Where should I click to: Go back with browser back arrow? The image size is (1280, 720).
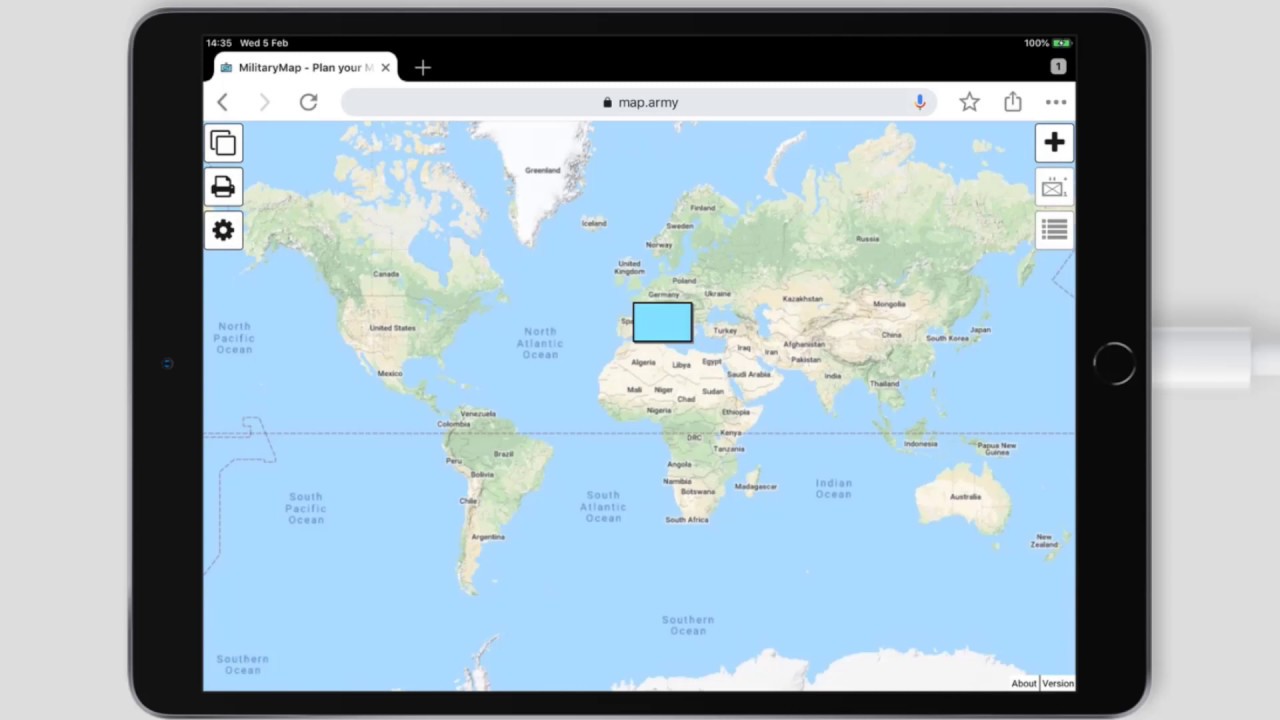[x=223, y=102]
